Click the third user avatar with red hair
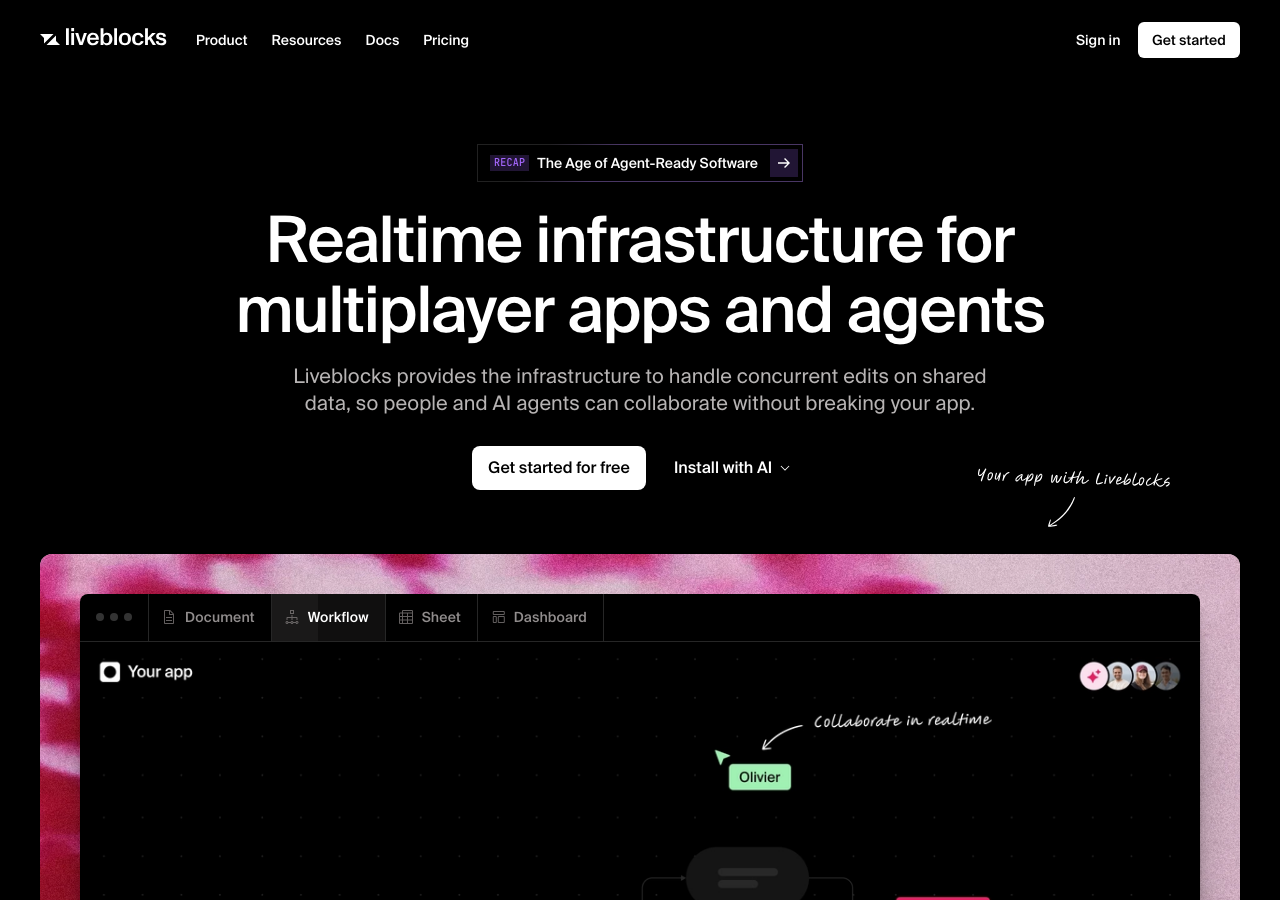1280x900 pixels. click(x=1143, y=676)
